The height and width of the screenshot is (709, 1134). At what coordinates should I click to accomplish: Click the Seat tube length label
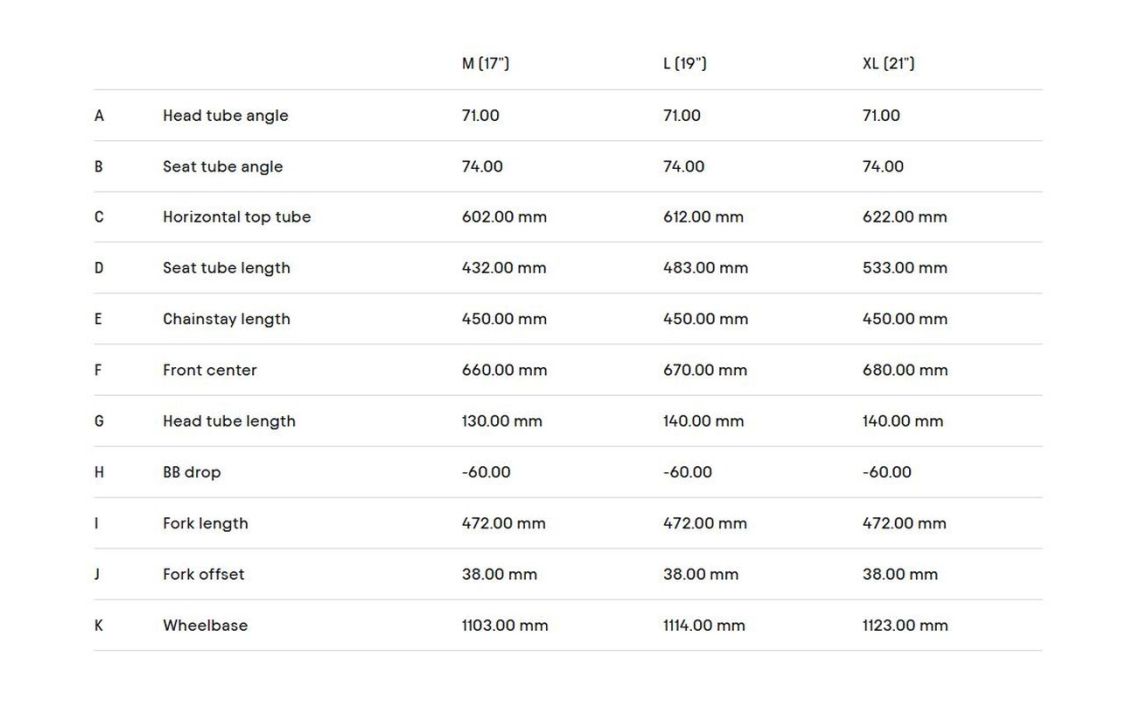(226, 268)
